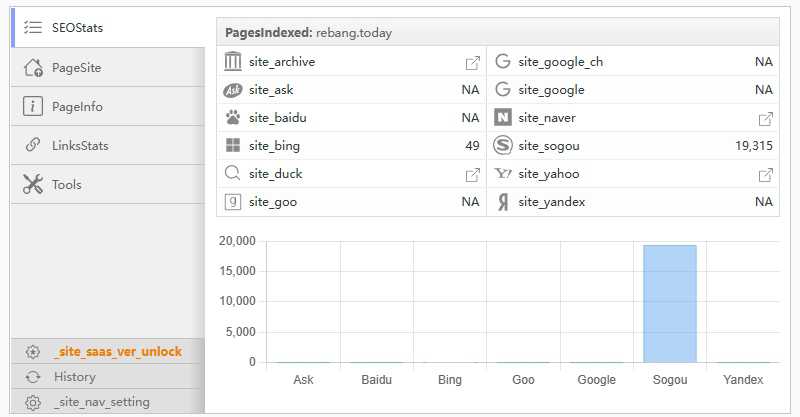Open the site_yahoo external link icon
Image resolution: width=800 pixels, height=417 pixels.
(x=765, y=174)
